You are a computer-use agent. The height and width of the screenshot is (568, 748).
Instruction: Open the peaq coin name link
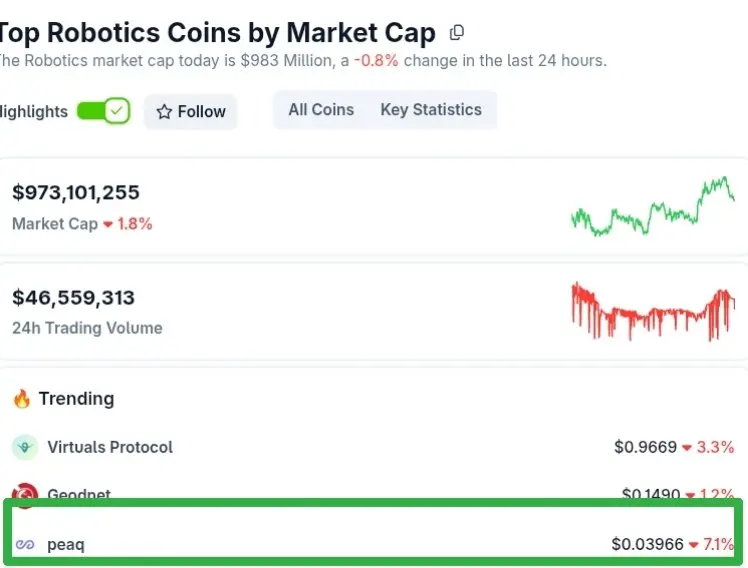click(66, 545)
